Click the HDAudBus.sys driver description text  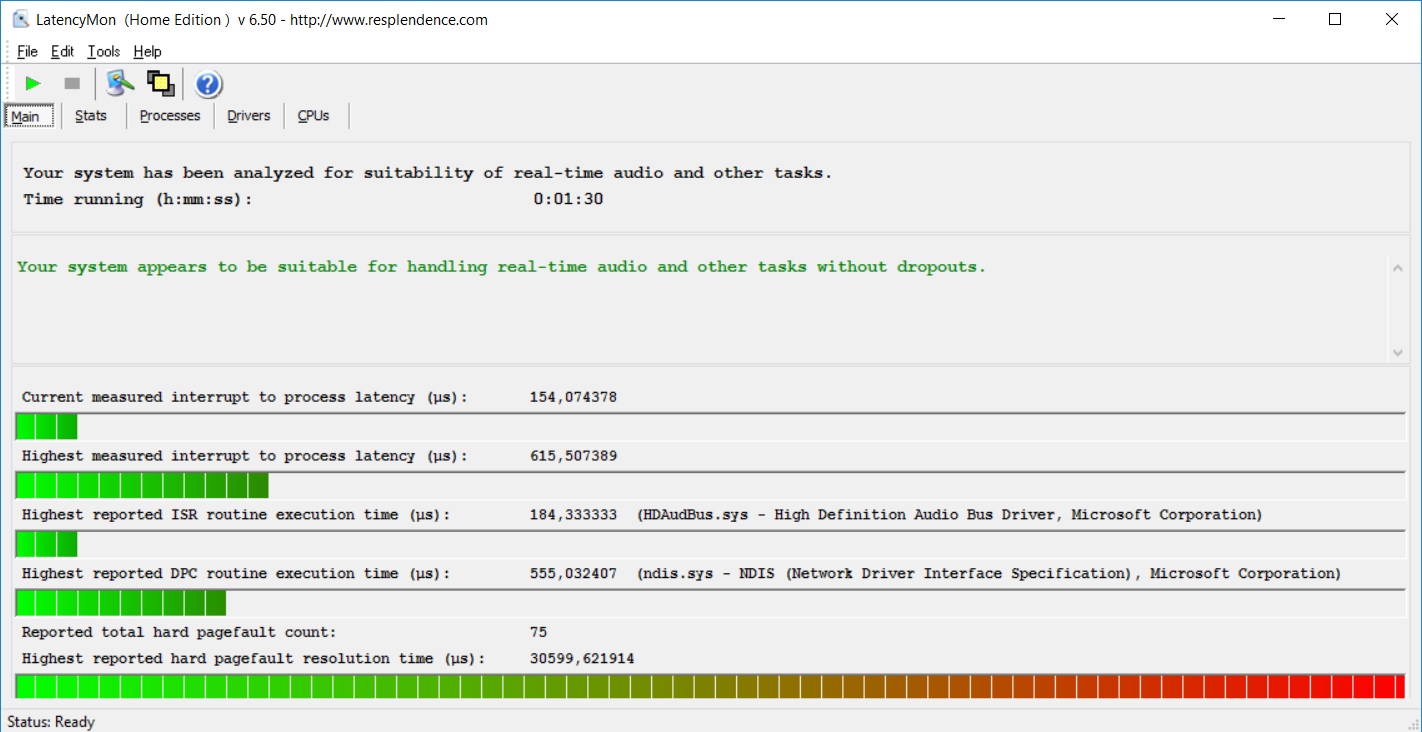click(x=949, y=515)
